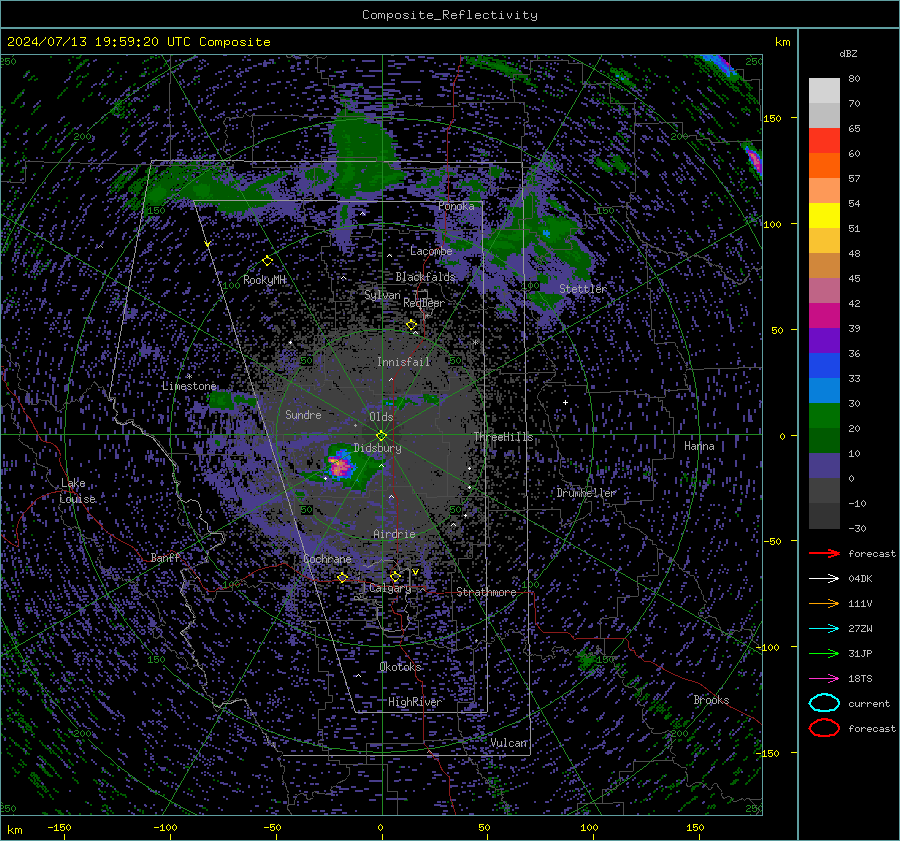
Task: Pick the red swatch between 65 and 60 dBZ
Action: pos(824,141)
